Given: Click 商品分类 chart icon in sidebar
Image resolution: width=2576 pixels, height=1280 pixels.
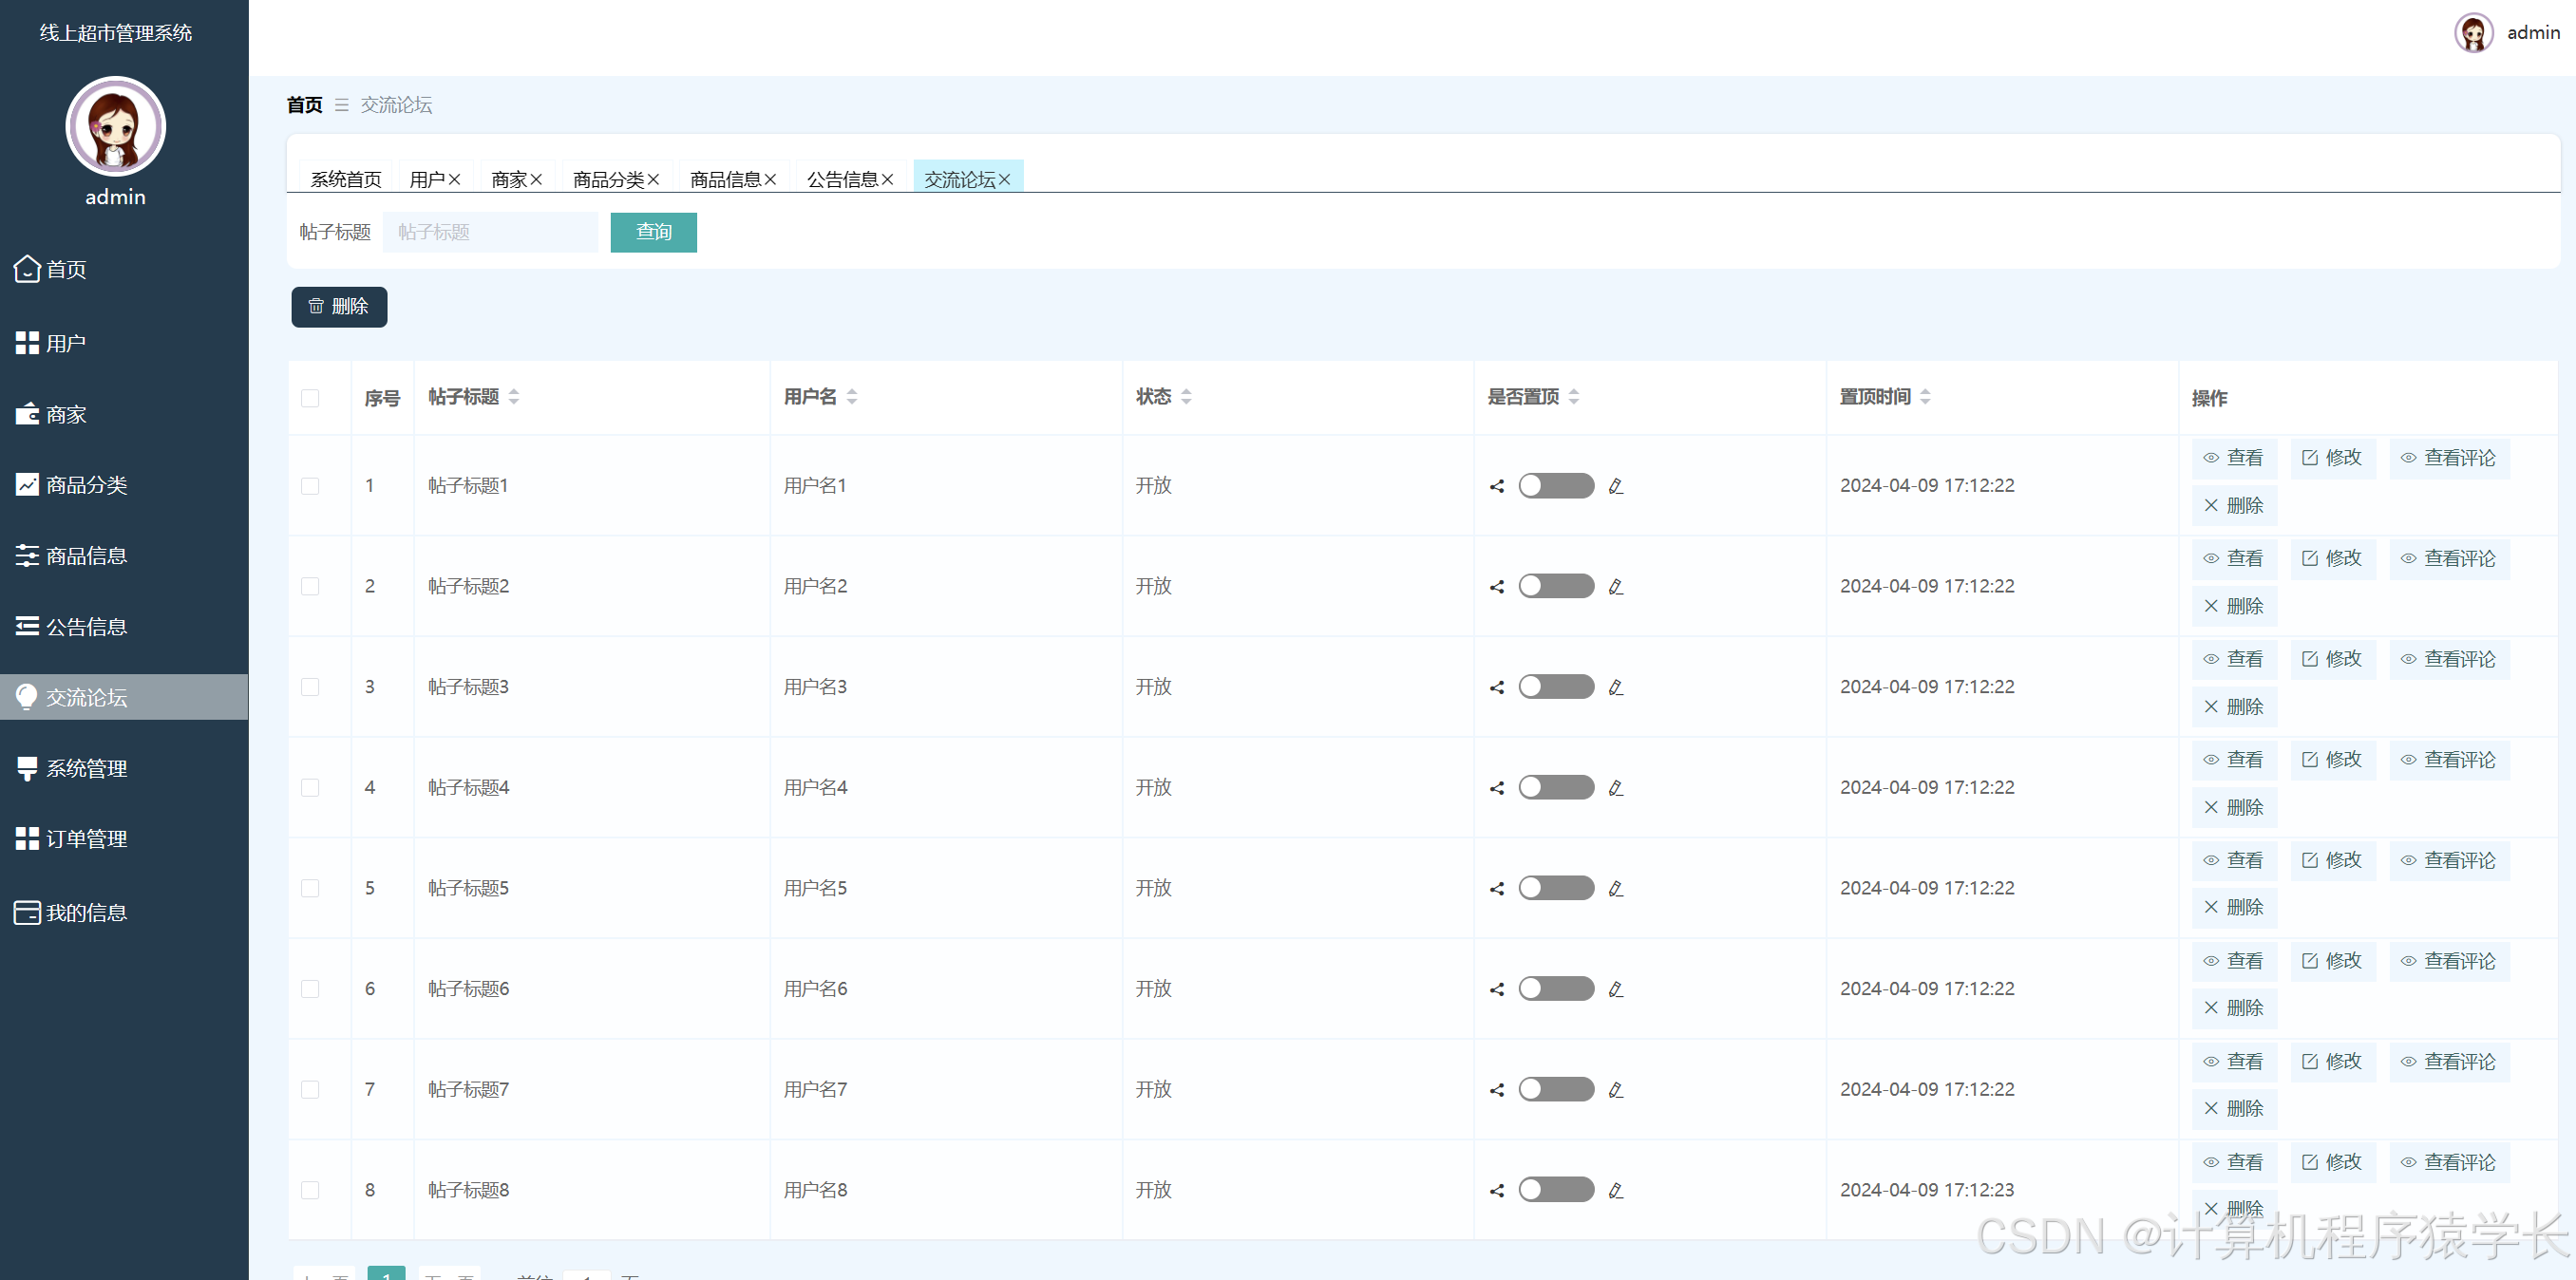Looking at the screenshot, I should [x=27, y=485].
